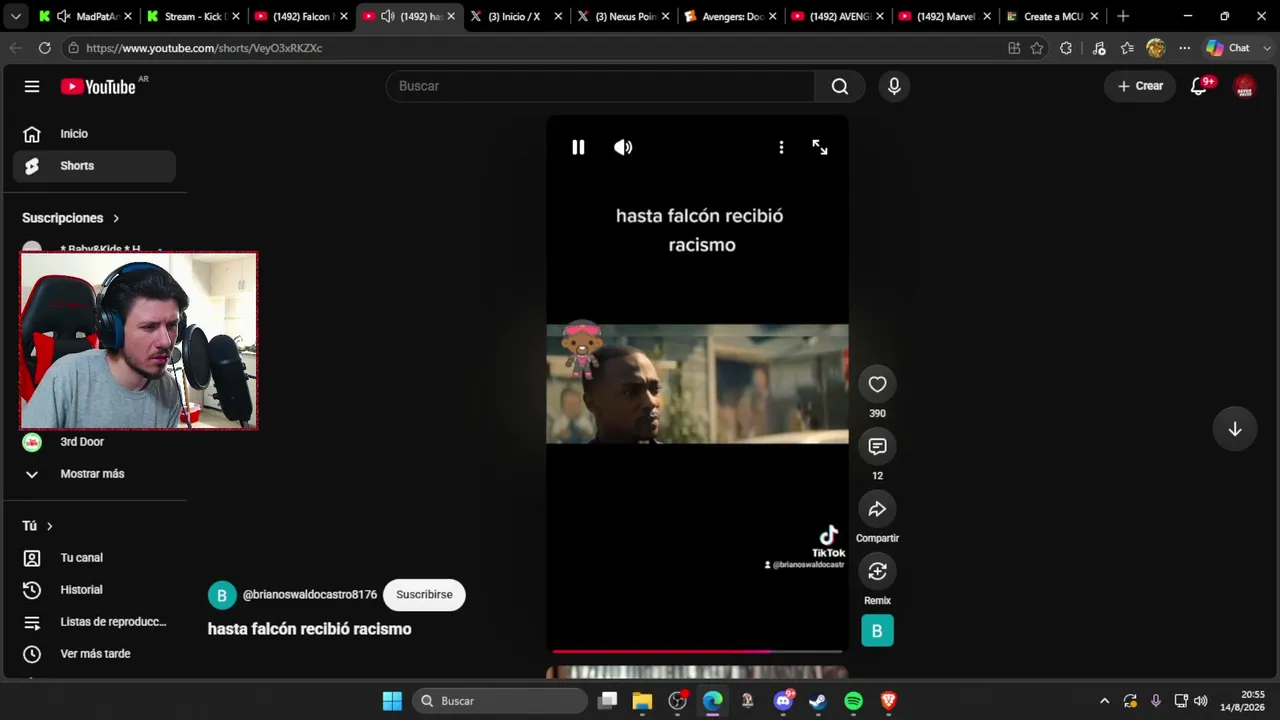Image resolution: width=1280 pixels, height=720 pixels.
Task: Select Shorts in the sidebar
Action: tap(94, 166)
